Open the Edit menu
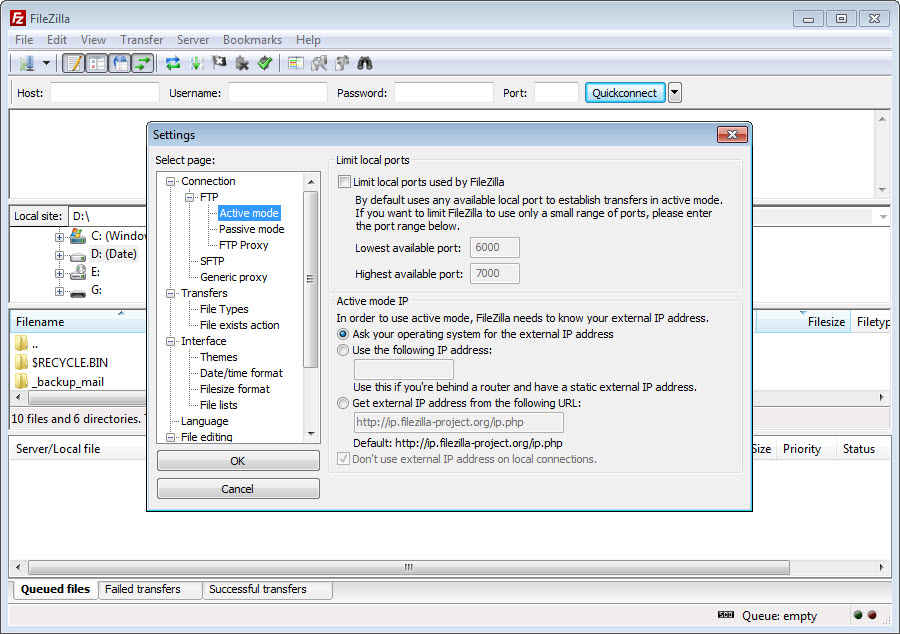Viewport: 900px width, 634px height. [57, 40]
